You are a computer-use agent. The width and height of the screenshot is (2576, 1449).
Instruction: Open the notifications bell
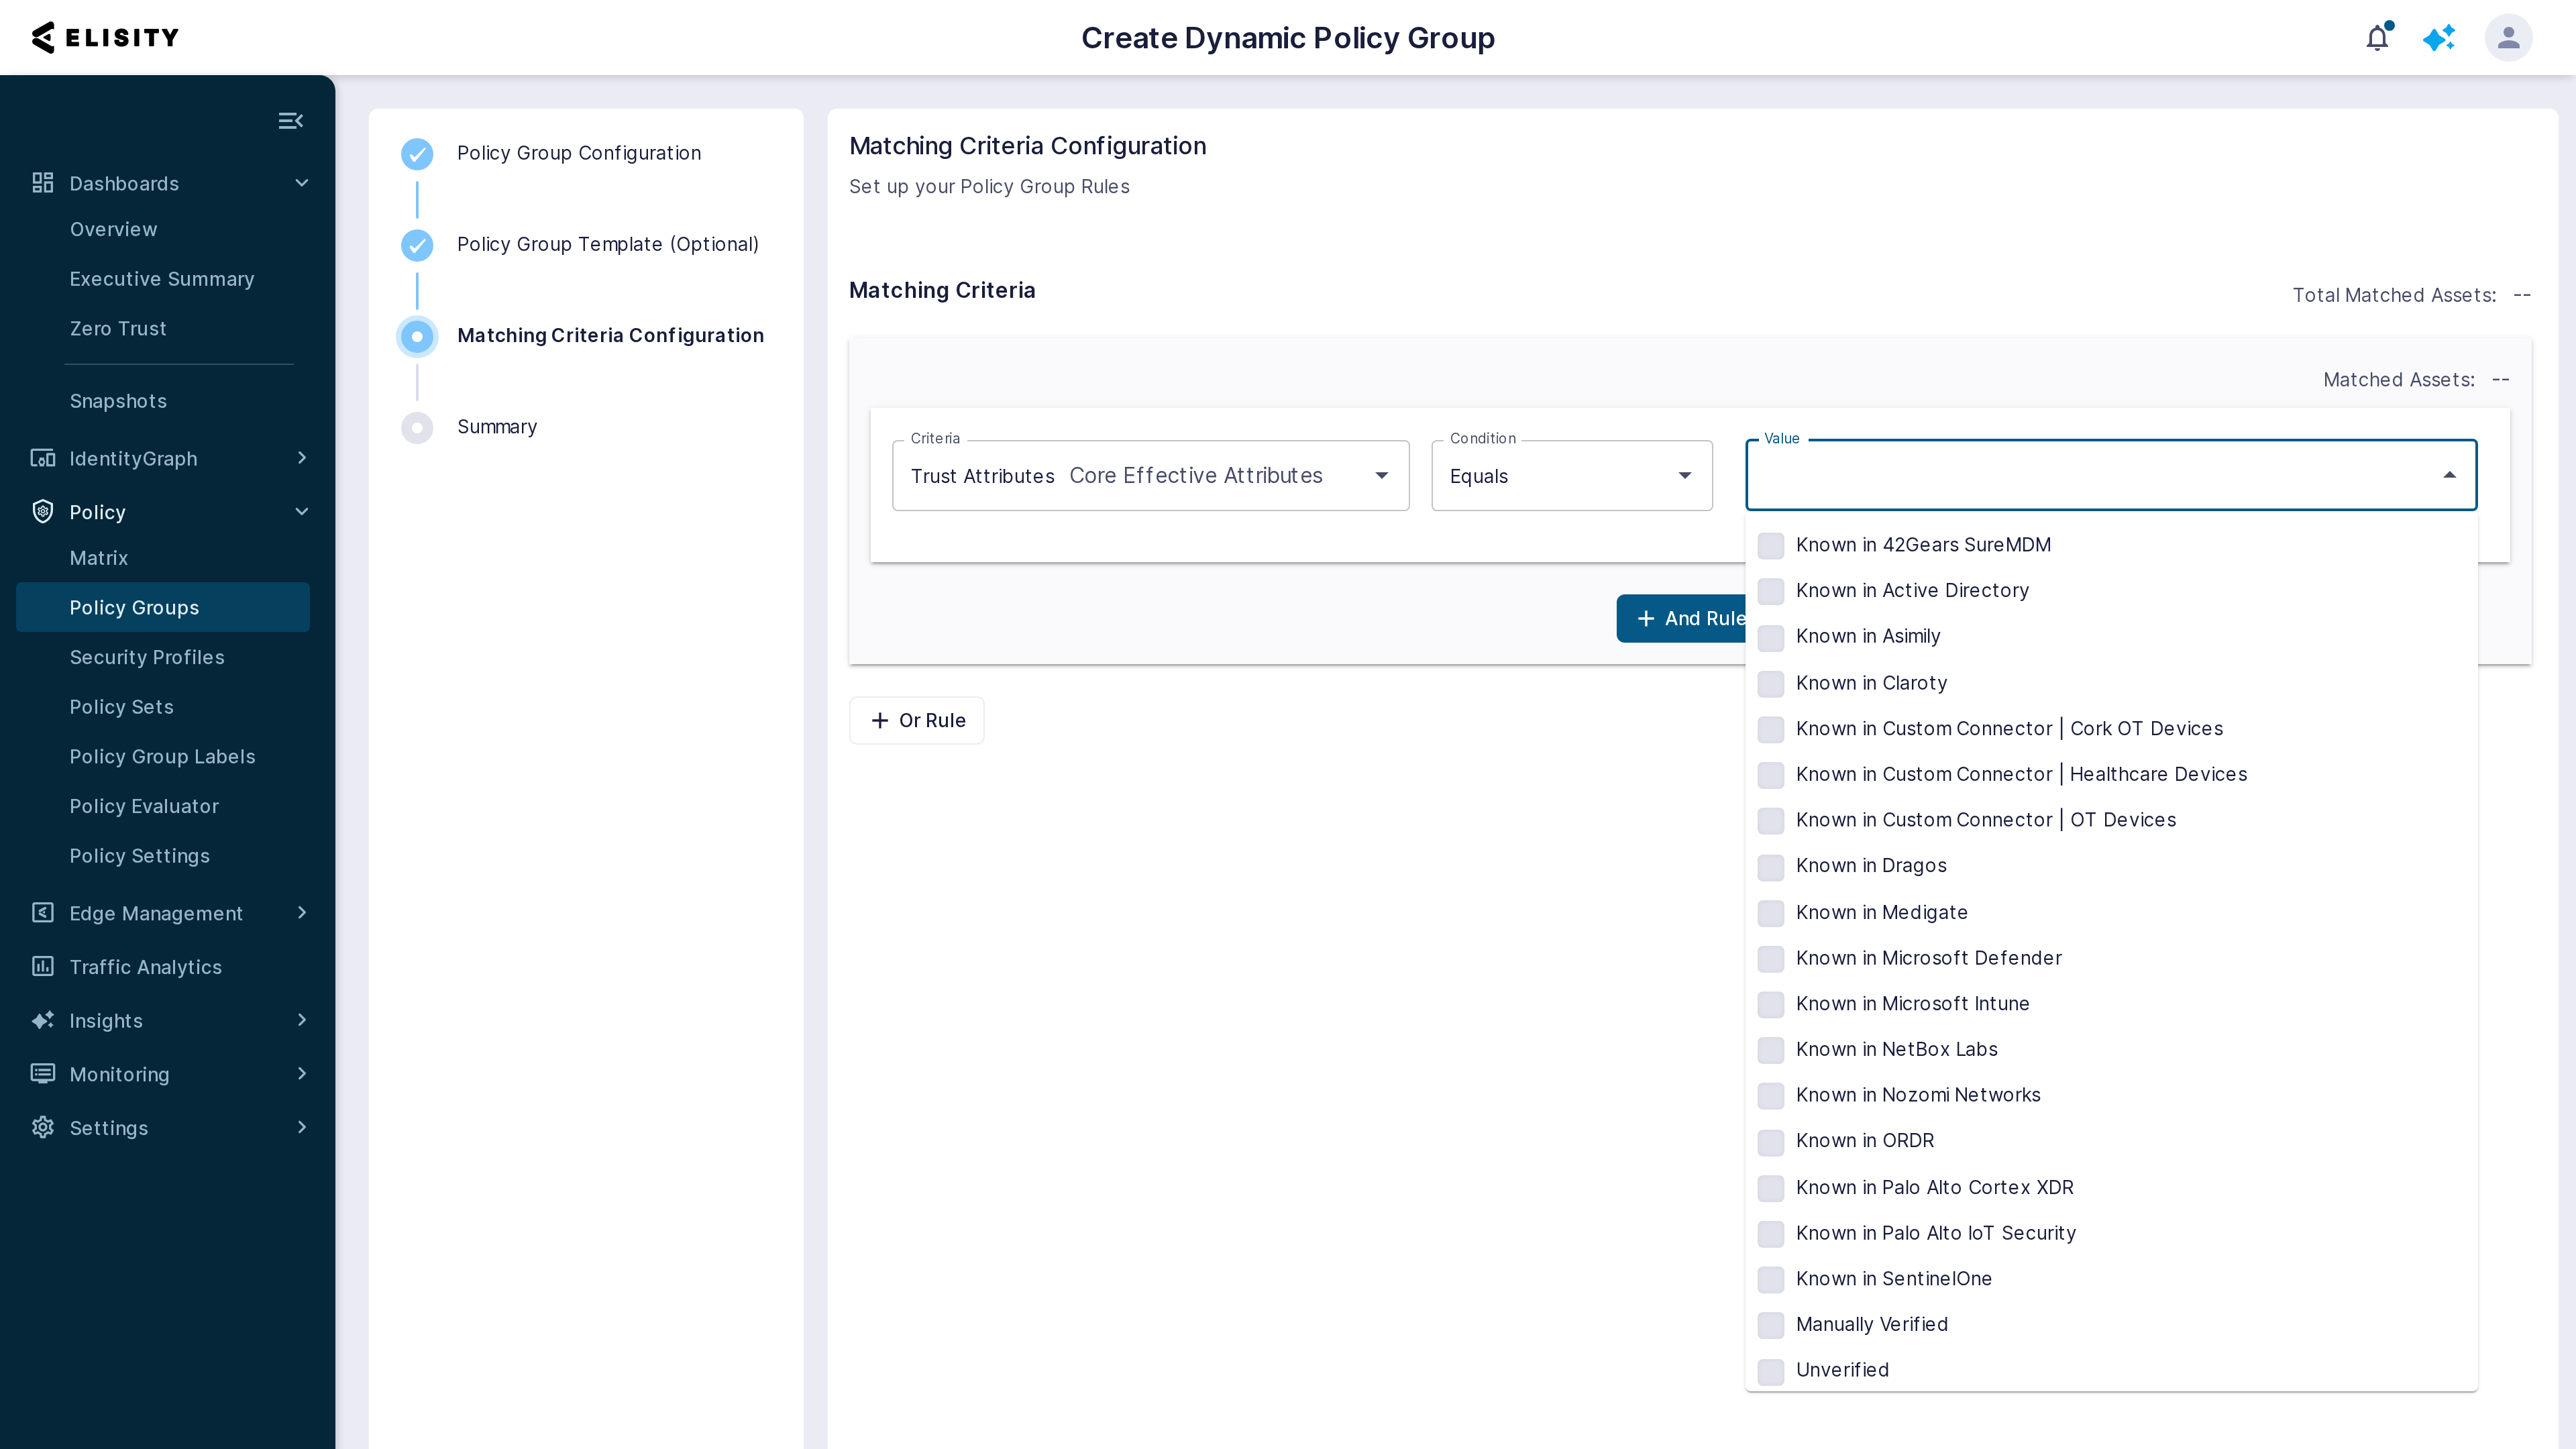[x=2378, y=37]
